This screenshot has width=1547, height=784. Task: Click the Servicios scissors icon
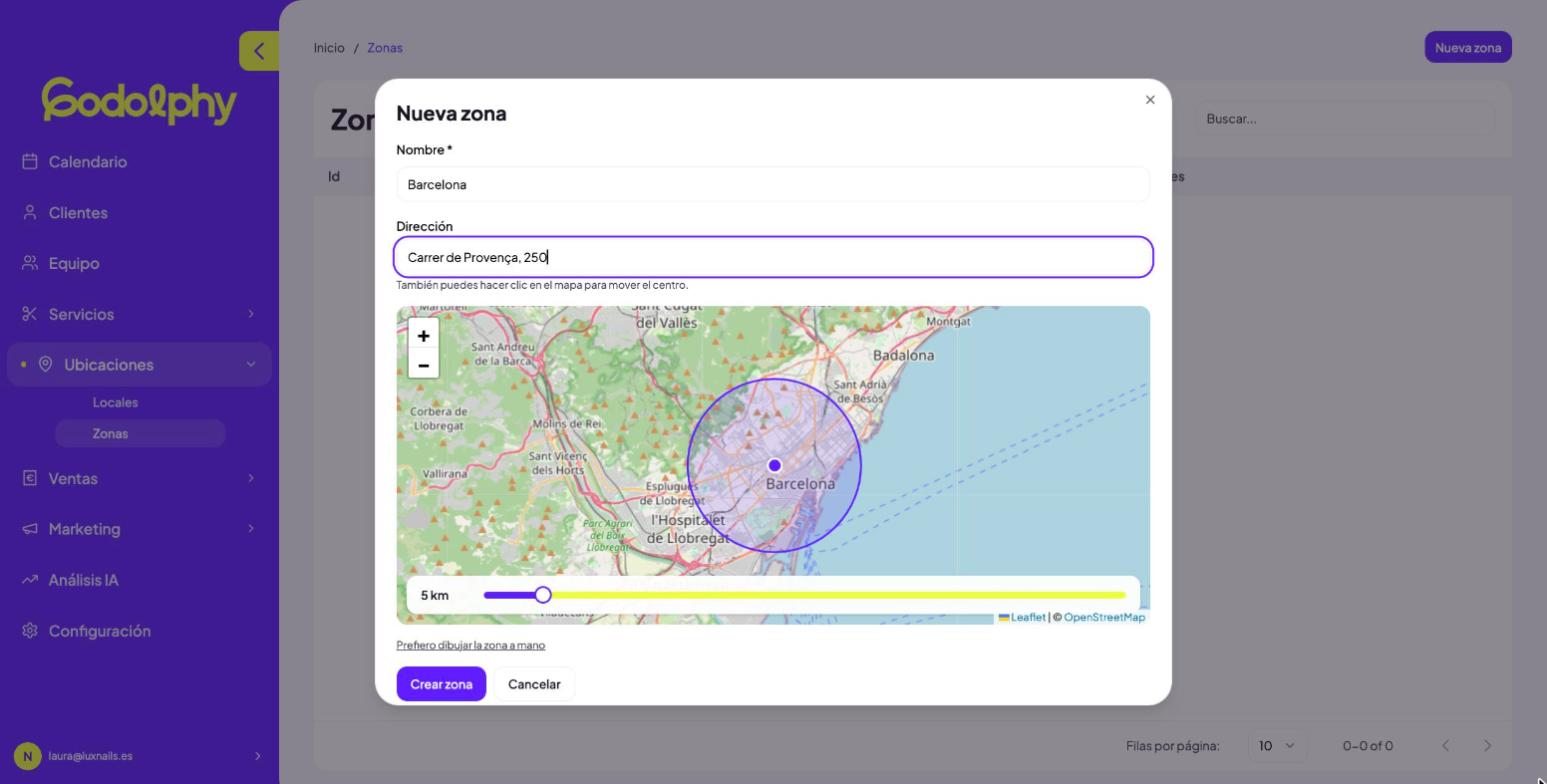tap(30, 314)
